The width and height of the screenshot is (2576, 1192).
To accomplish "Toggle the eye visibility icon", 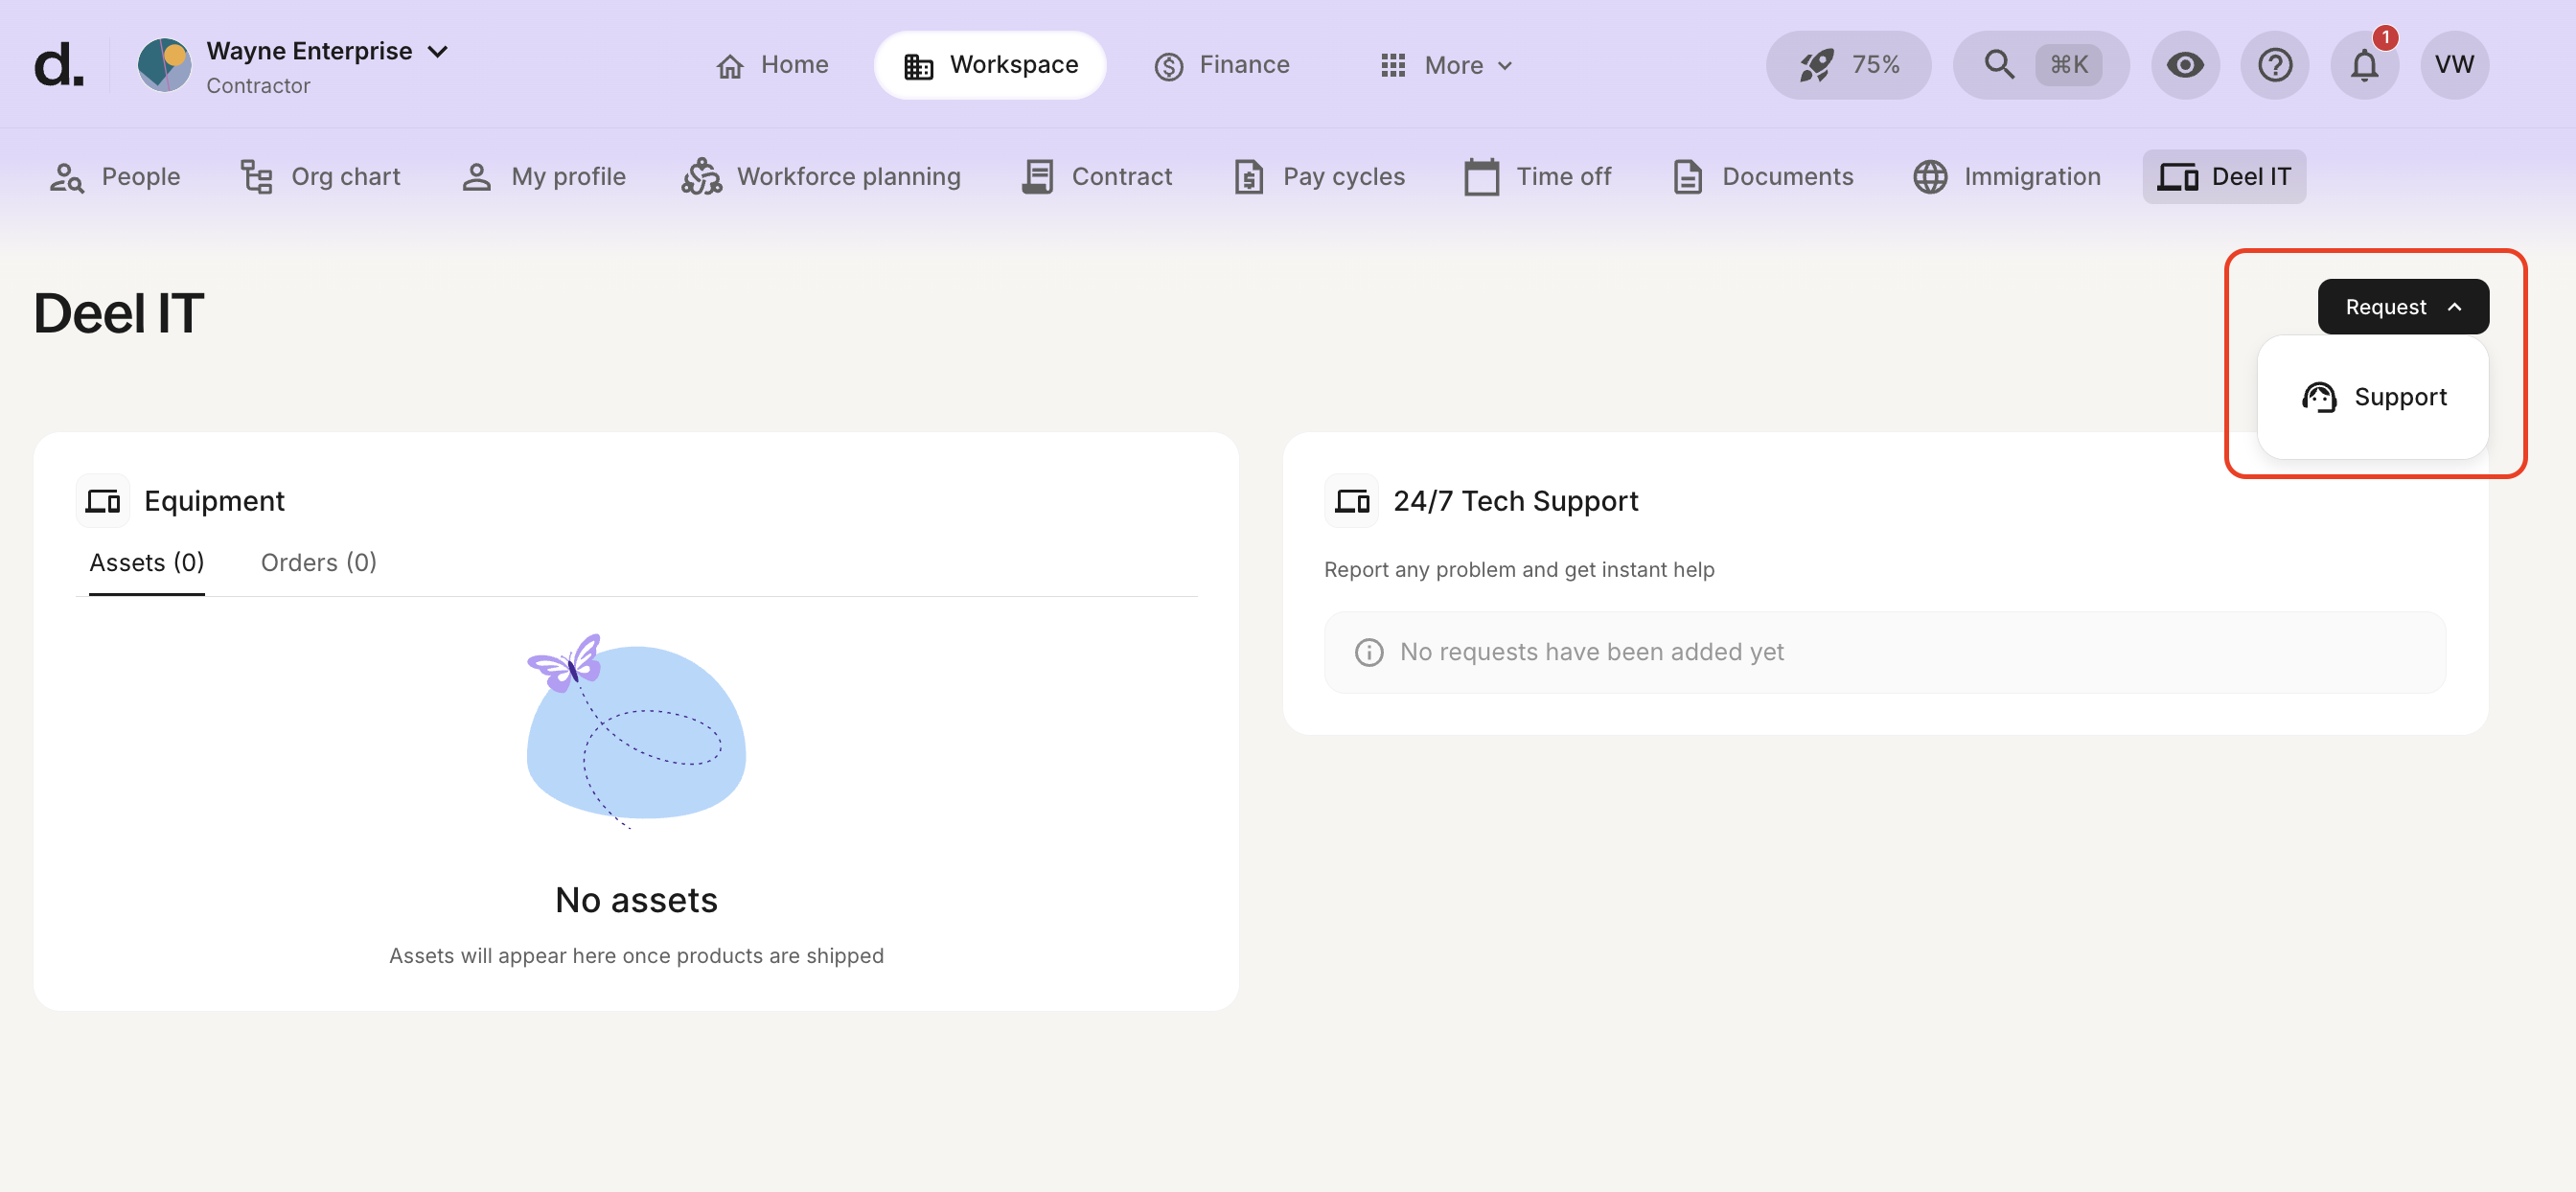I will point(2184,65).
